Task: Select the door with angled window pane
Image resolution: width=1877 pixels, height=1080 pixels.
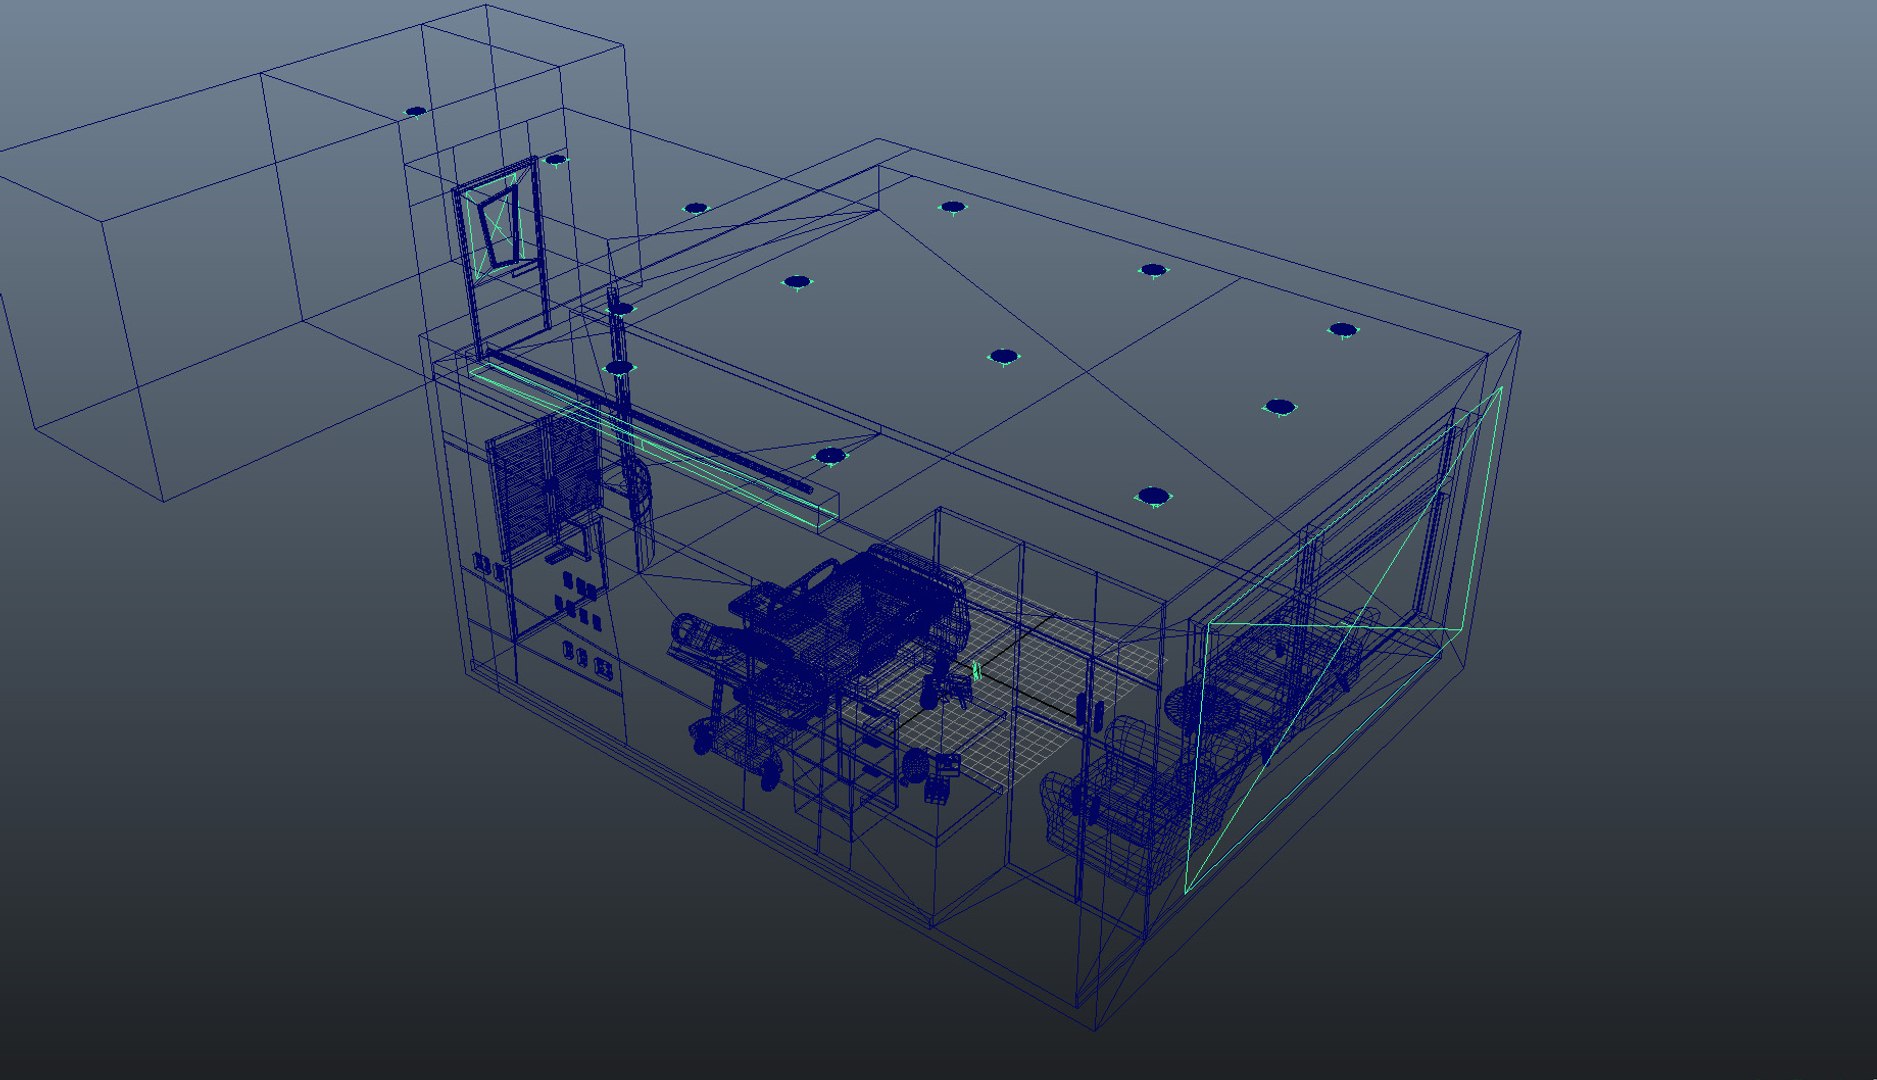Action: tap(500, 258)
